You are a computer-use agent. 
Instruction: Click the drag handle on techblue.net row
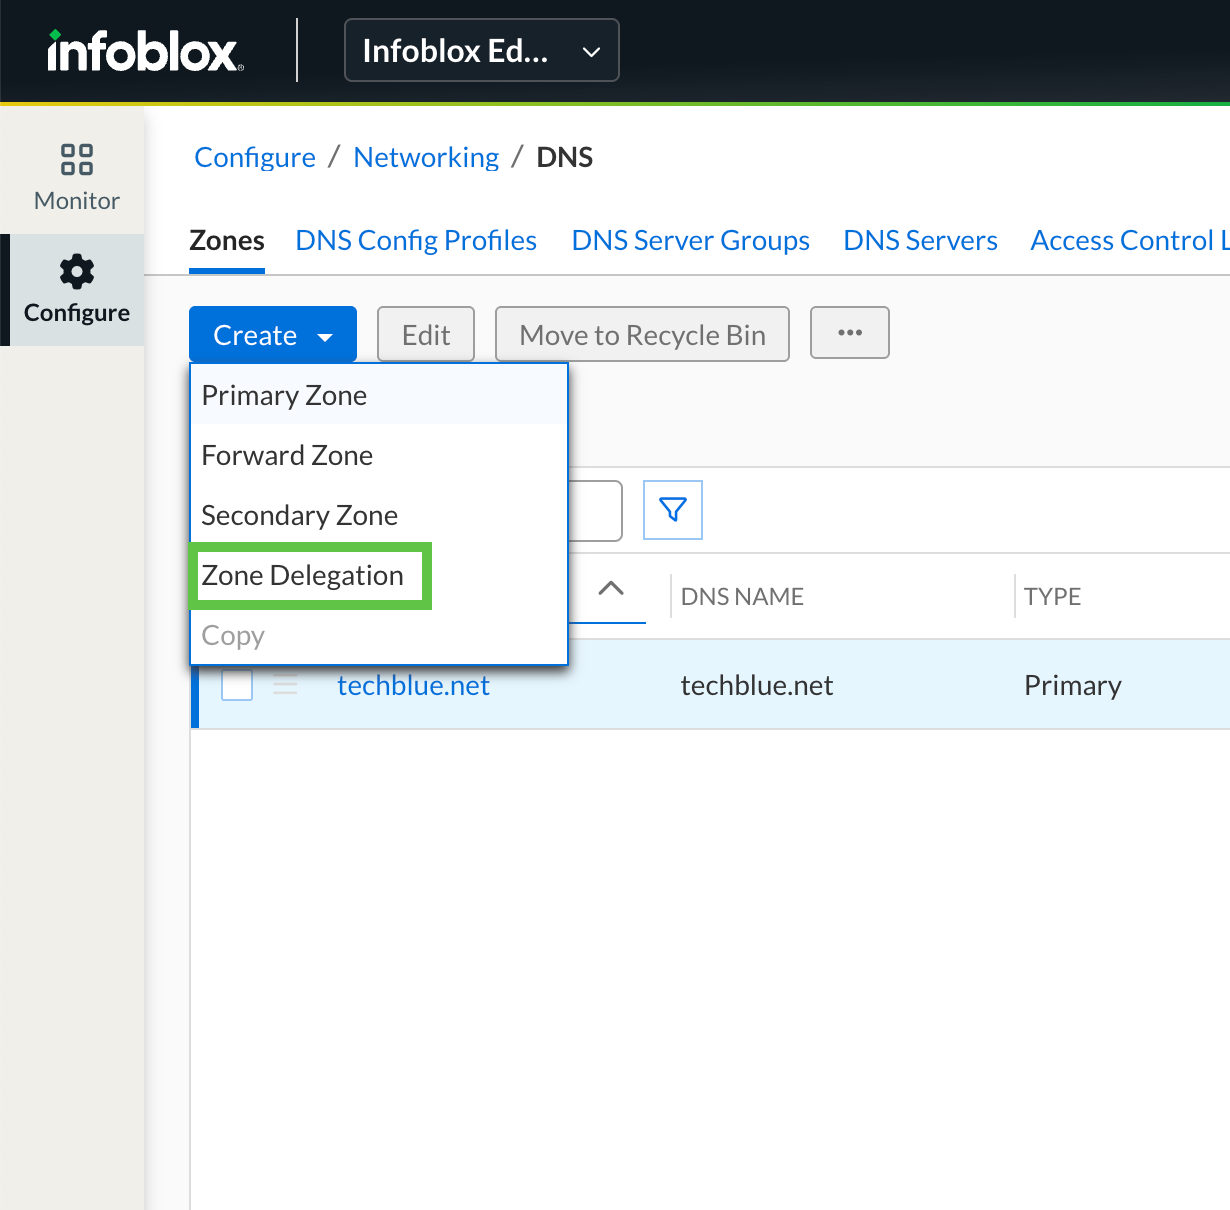point(286,686)
